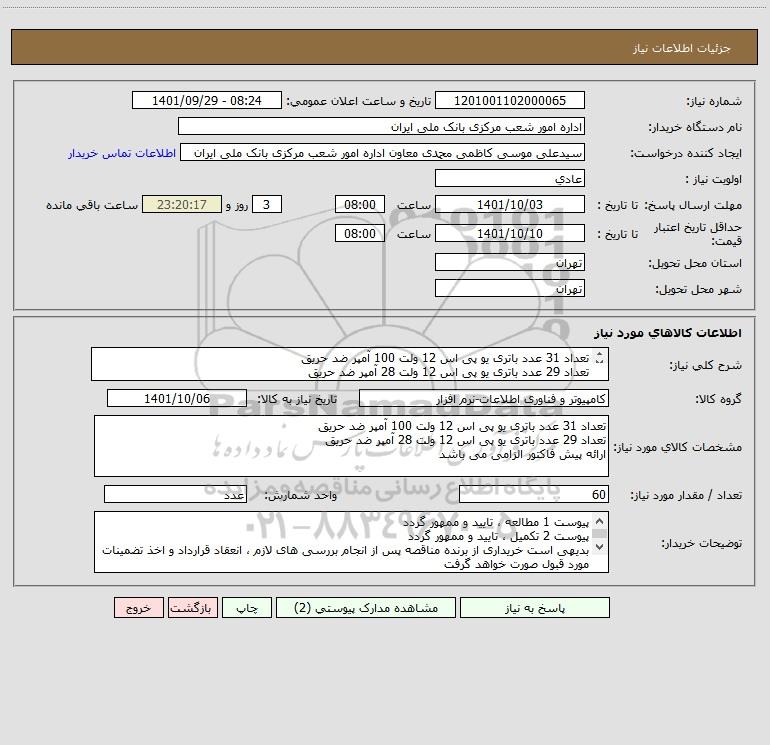
Task: Click the خروج exit button
Action: coord(138,608)
